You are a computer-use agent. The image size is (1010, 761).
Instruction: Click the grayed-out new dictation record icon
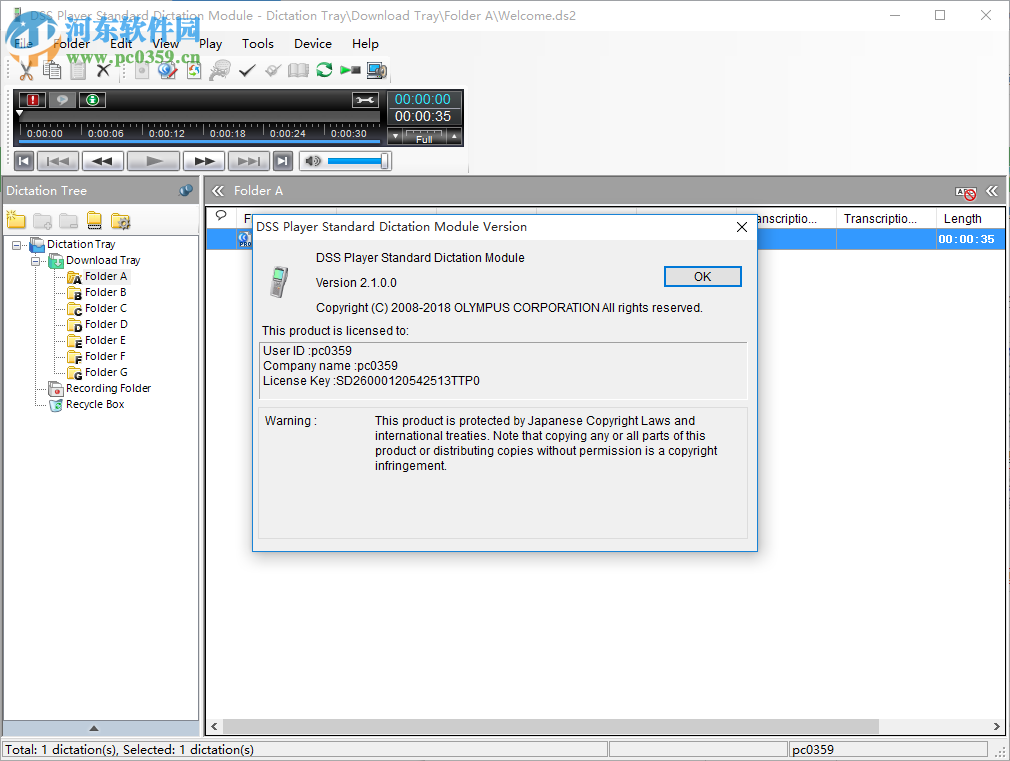142,70
